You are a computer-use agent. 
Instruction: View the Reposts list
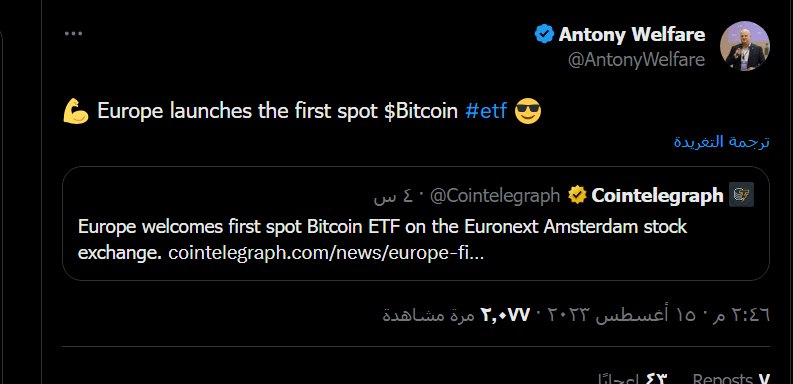pos(731,379)
